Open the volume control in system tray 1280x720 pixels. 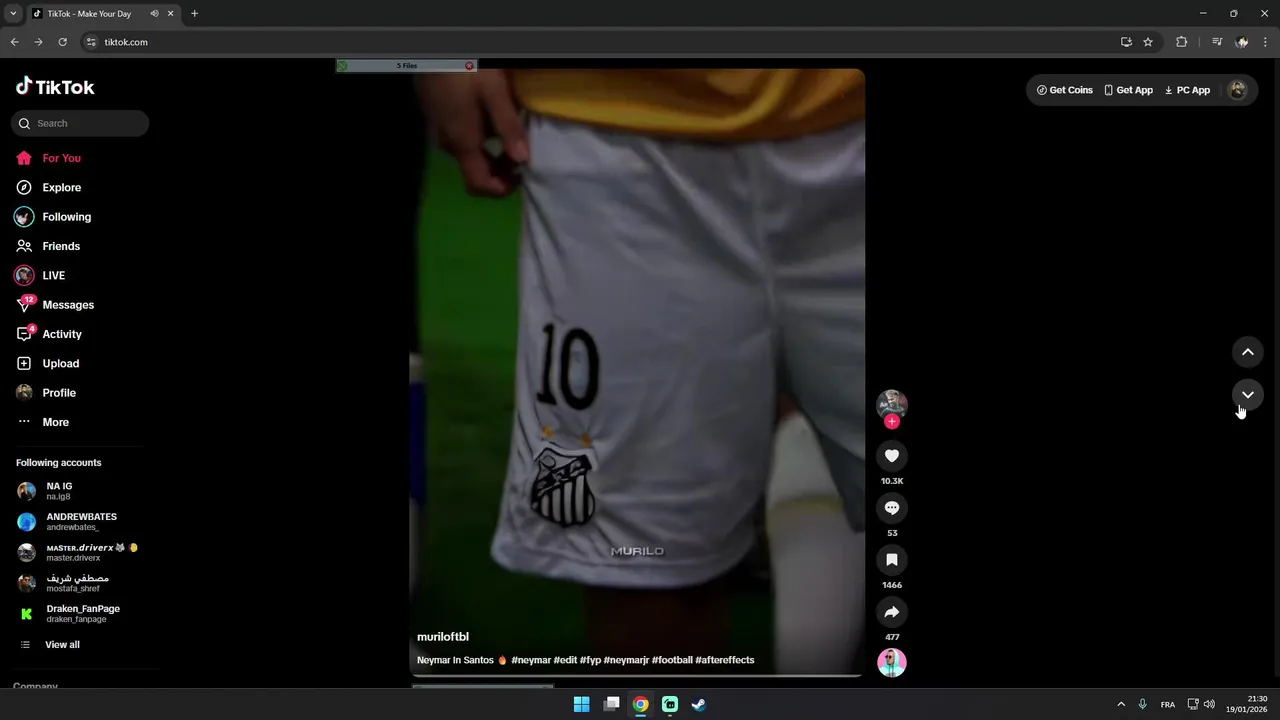(1209, 704)
